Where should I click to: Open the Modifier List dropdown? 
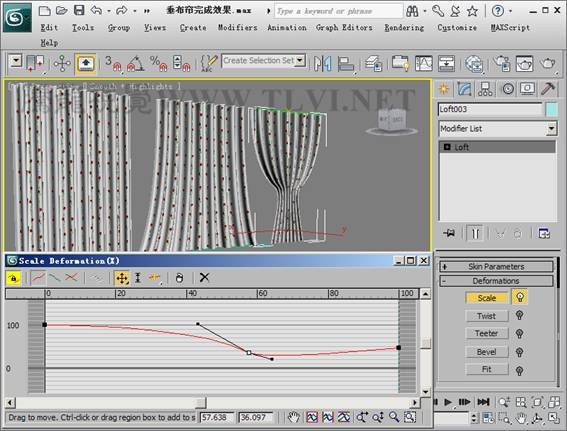pos(498,129)
